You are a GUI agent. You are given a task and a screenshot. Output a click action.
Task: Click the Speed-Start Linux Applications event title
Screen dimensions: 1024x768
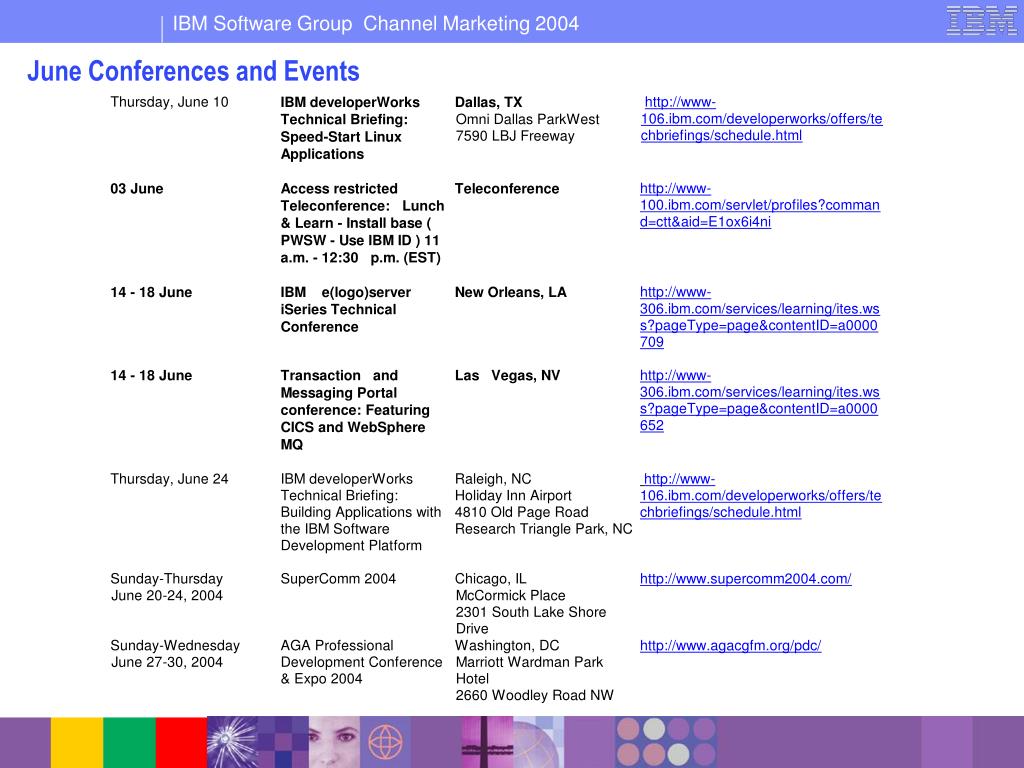pyautogui.click(x=351, y=128)
